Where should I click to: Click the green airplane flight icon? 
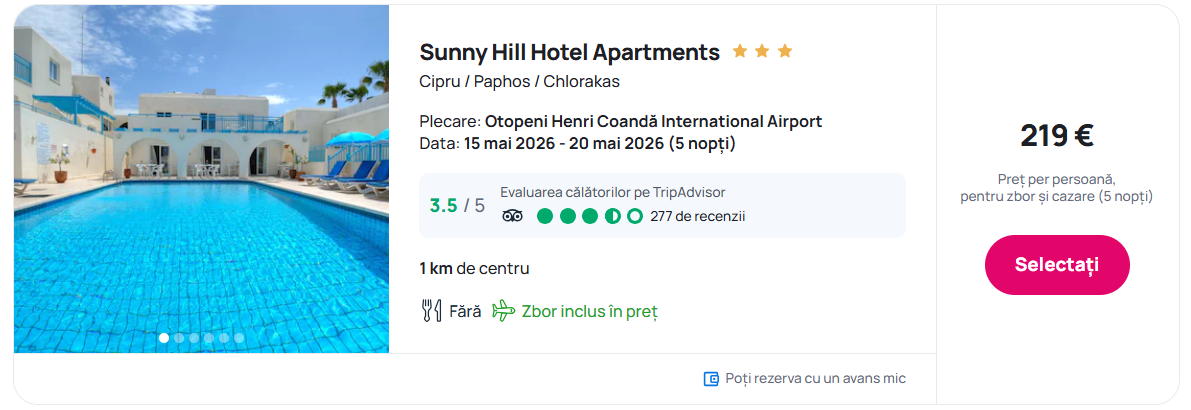(x=503, y=311)
